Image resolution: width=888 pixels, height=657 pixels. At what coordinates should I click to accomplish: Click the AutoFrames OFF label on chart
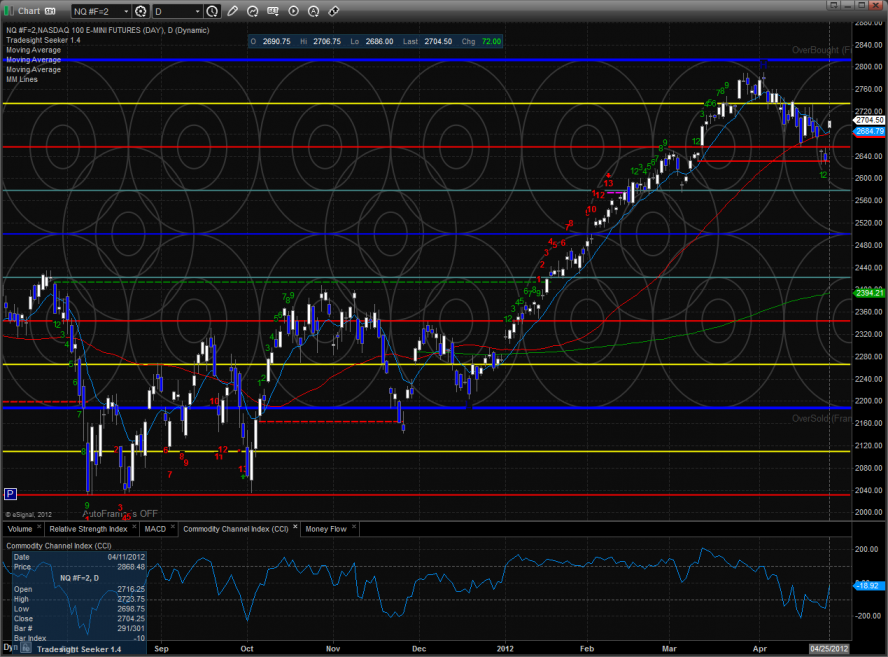(120, 513)
